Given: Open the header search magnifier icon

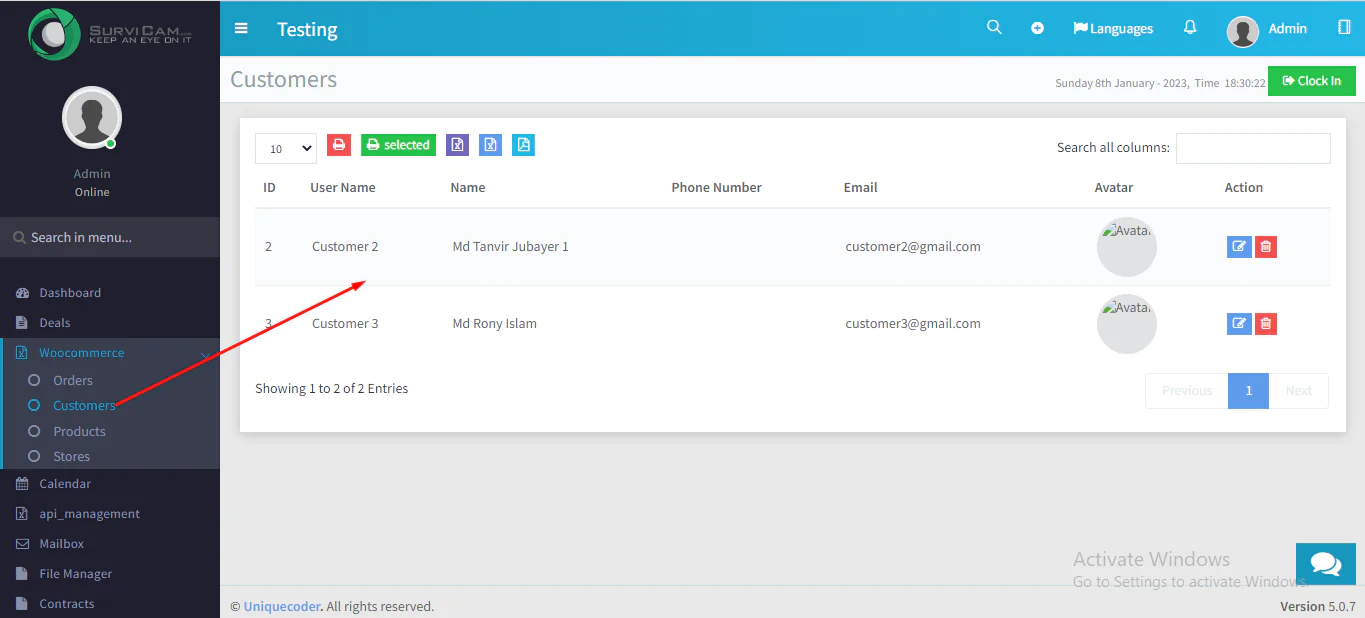Looking at the screenshot, I should pyautogui.click(x=994, y=27).
